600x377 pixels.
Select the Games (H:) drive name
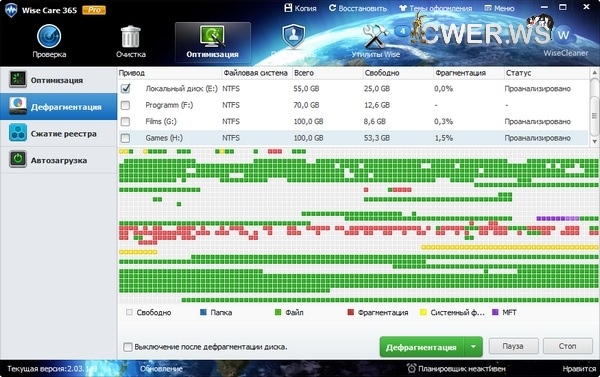pyautogui.click(x=164, y=138)
